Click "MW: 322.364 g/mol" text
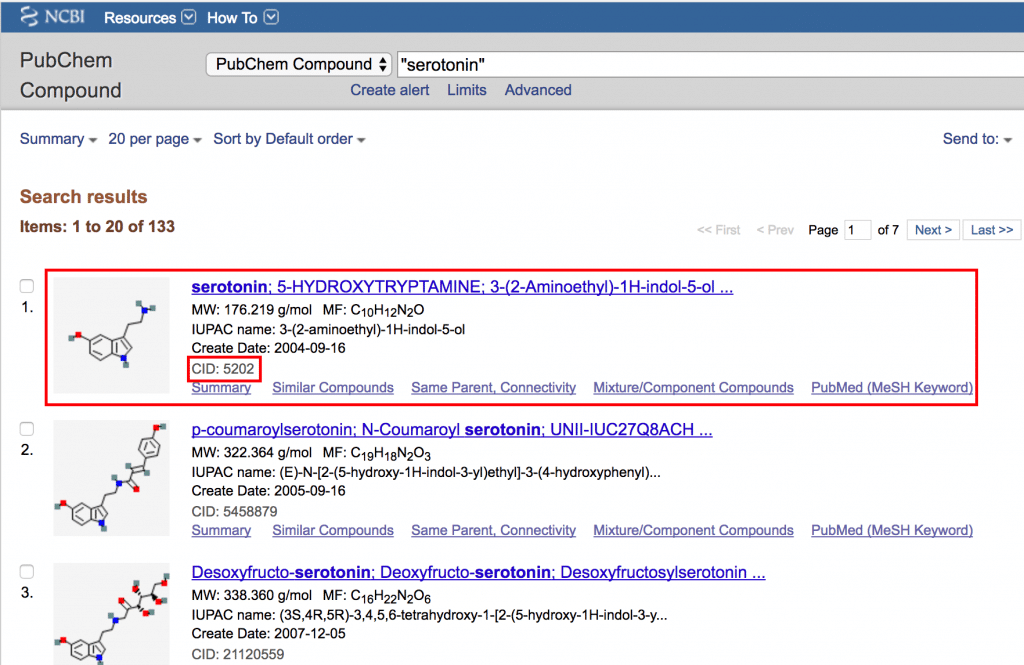 [x=251, y=453]
